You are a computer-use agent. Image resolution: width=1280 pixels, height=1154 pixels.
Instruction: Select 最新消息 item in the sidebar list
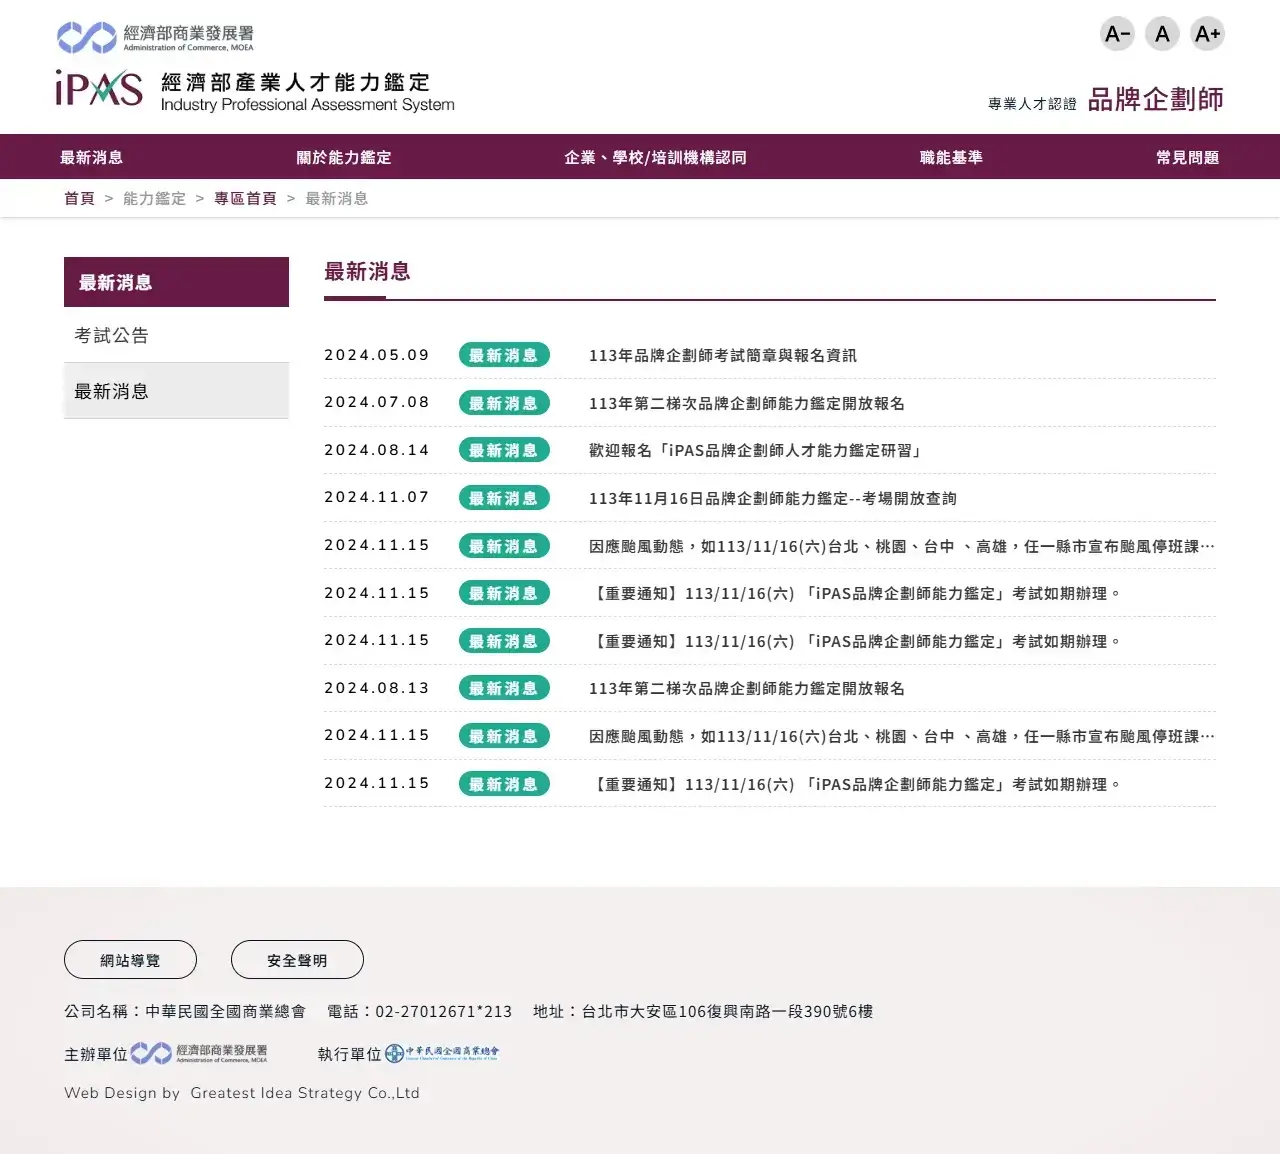pyautogui.click(x=176, y=391)
